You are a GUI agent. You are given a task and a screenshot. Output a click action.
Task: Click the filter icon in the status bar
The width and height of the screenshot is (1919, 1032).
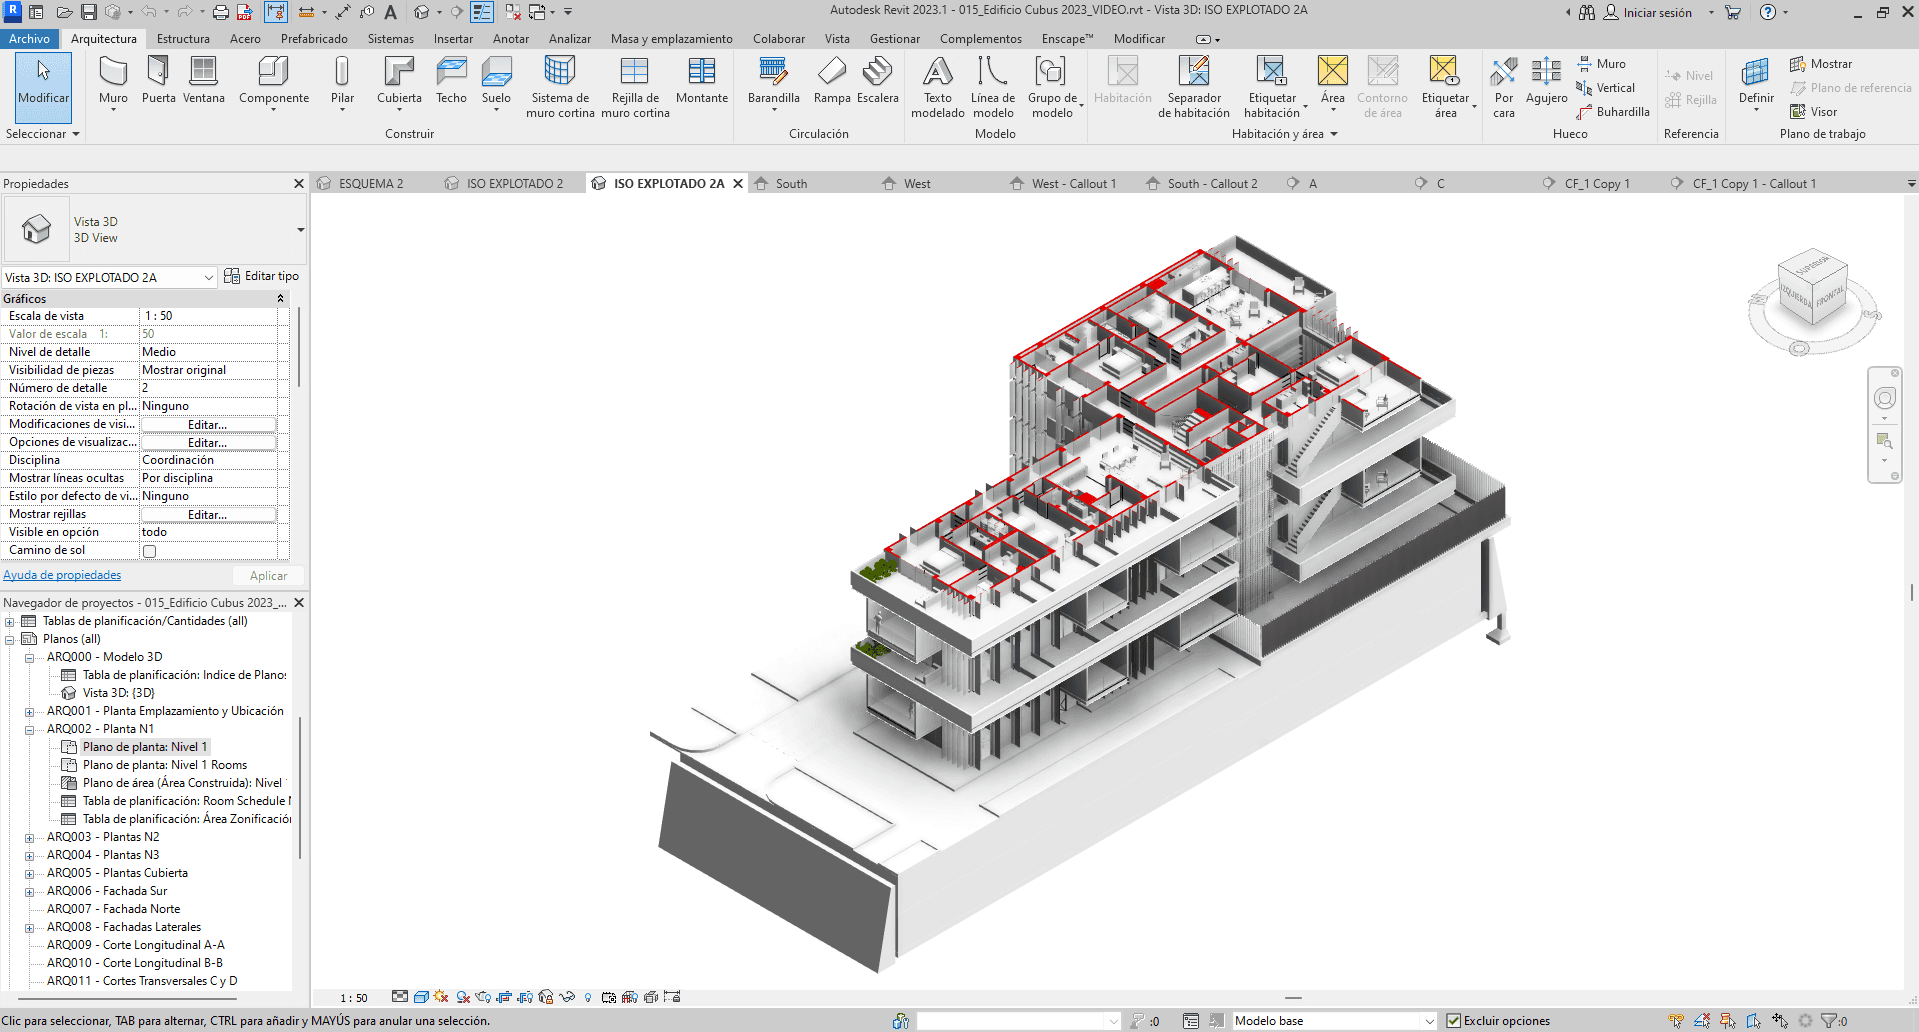tap(1834, 1021)
